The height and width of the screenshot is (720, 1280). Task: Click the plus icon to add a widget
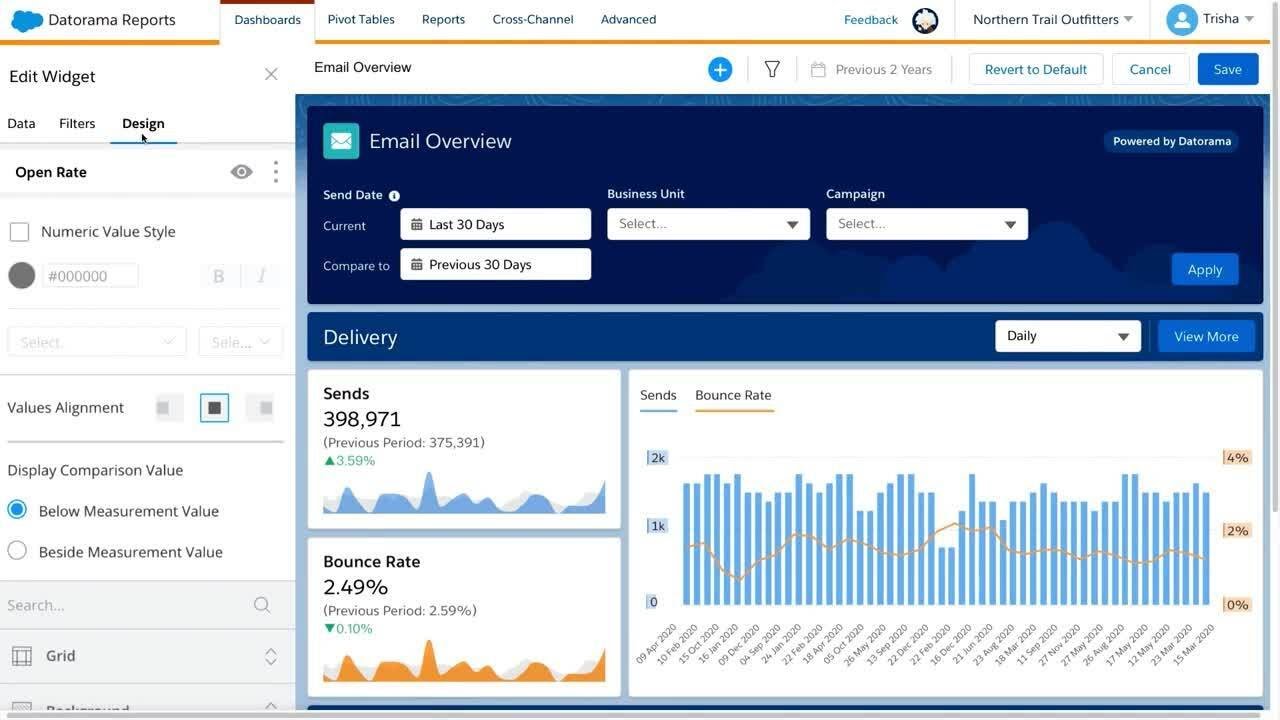pos(720,68)
